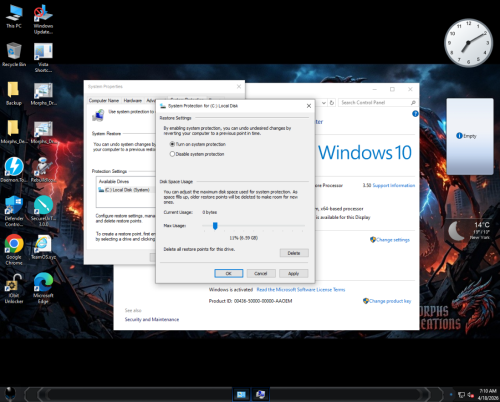
Task: Open the Recycle Bin icon
Action: point(14,55)
